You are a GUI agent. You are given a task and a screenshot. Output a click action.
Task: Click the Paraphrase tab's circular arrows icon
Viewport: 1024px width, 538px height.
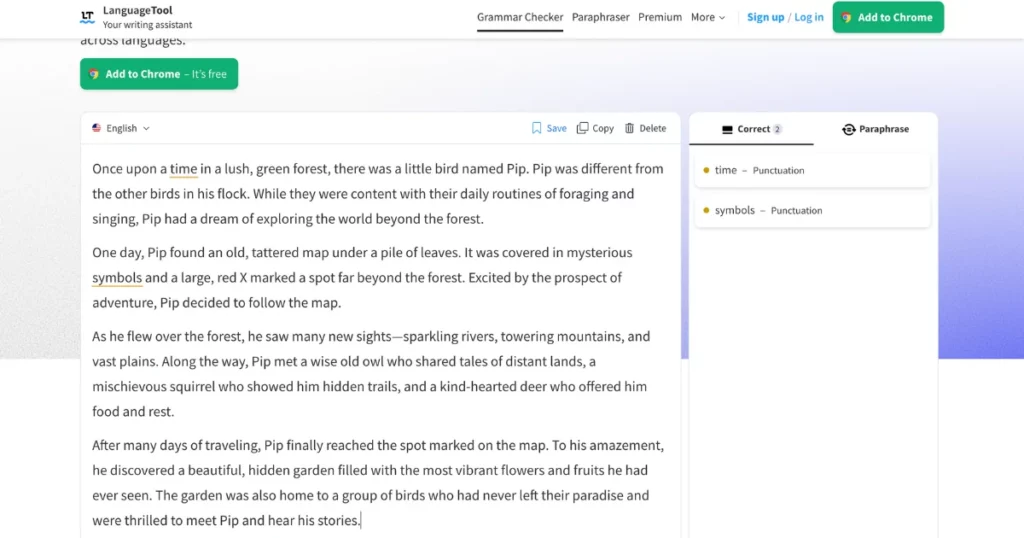point(848,129)
